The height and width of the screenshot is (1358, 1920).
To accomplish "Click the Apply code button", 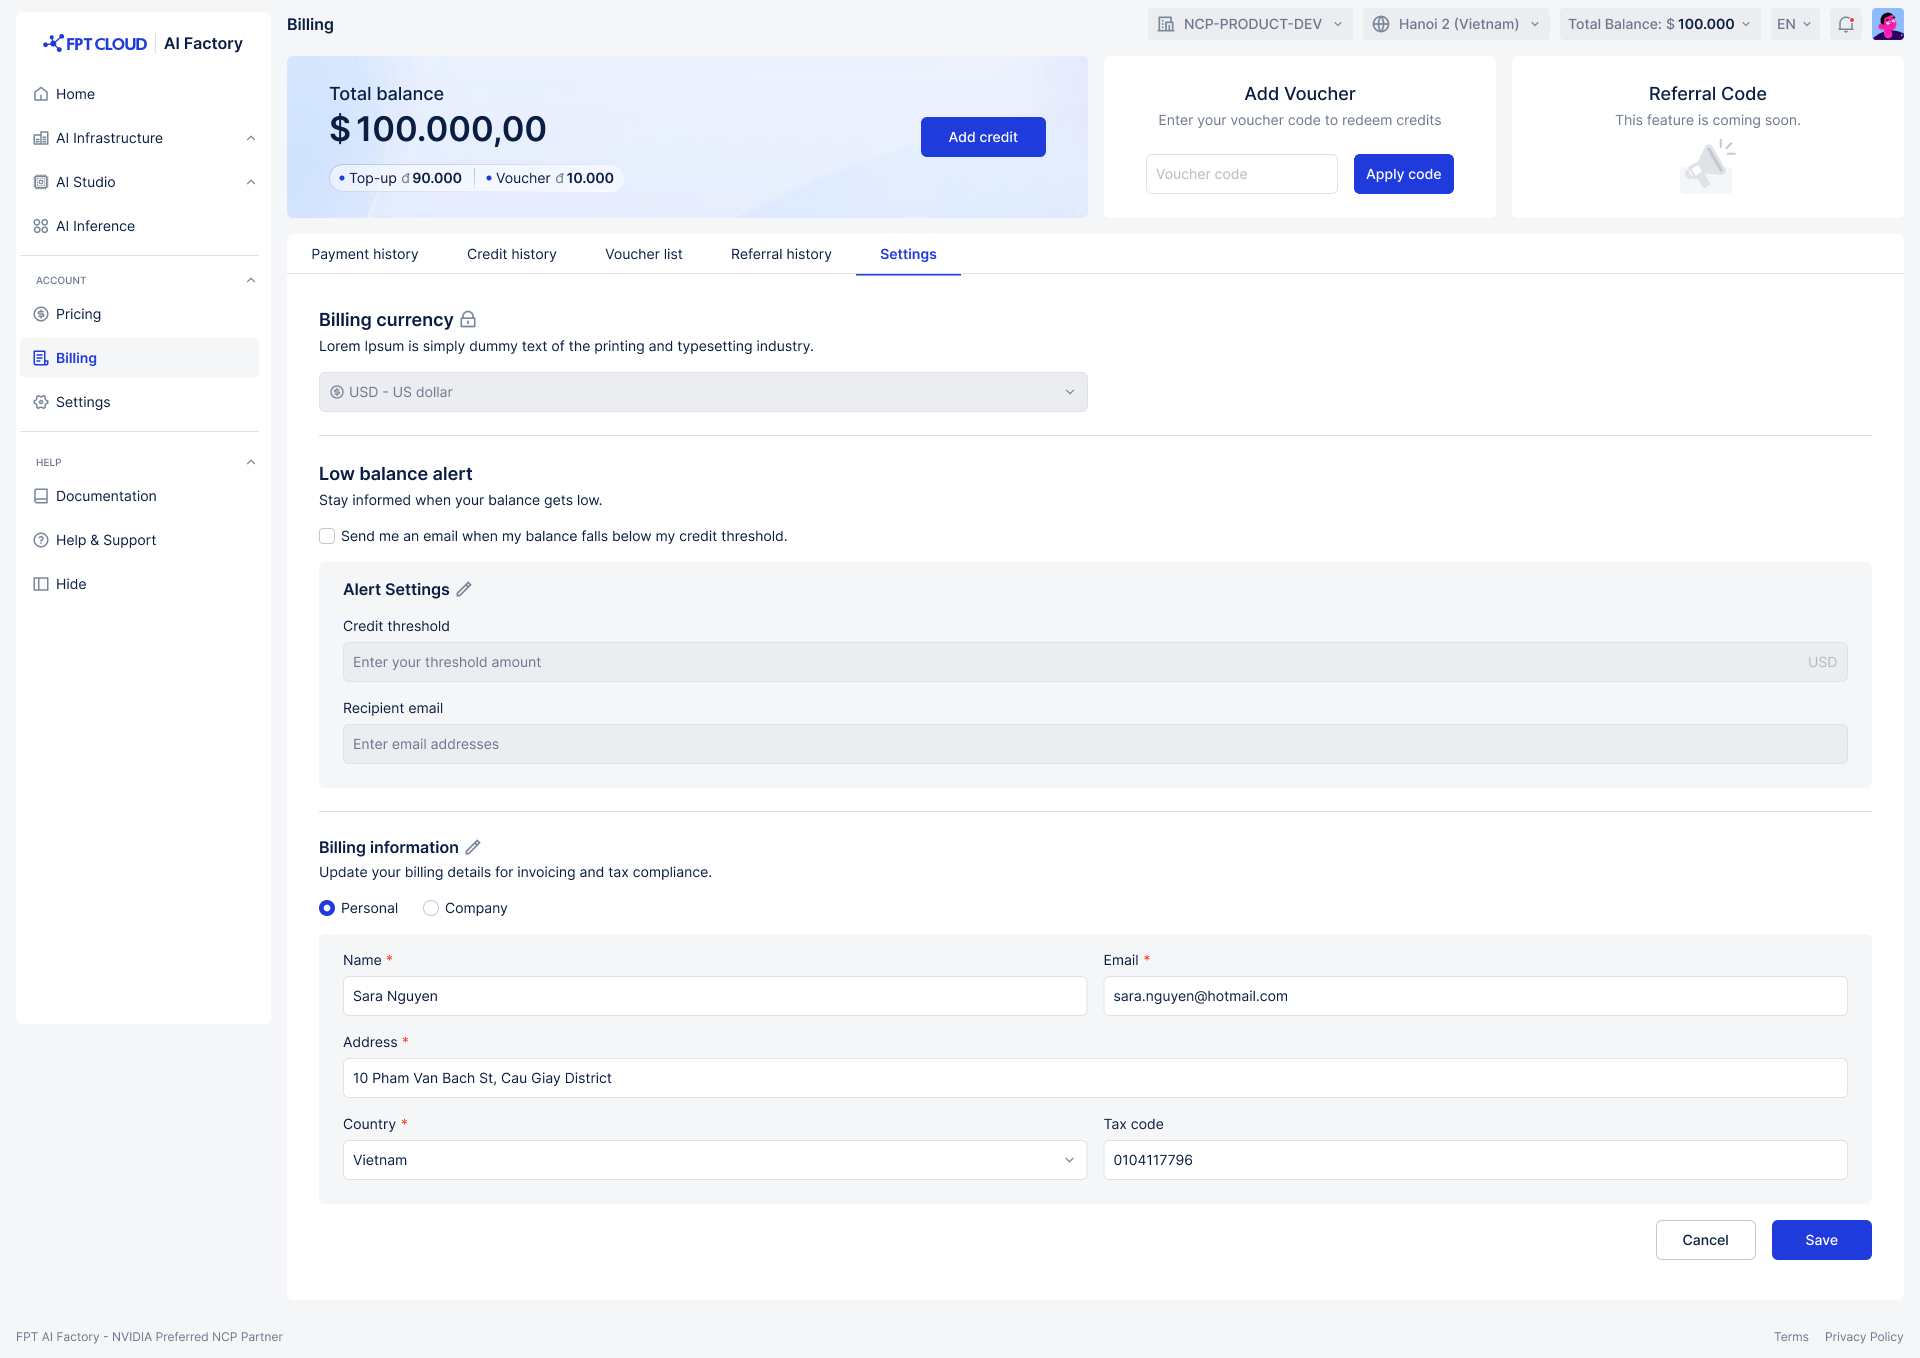I will tap(1403, 174).
